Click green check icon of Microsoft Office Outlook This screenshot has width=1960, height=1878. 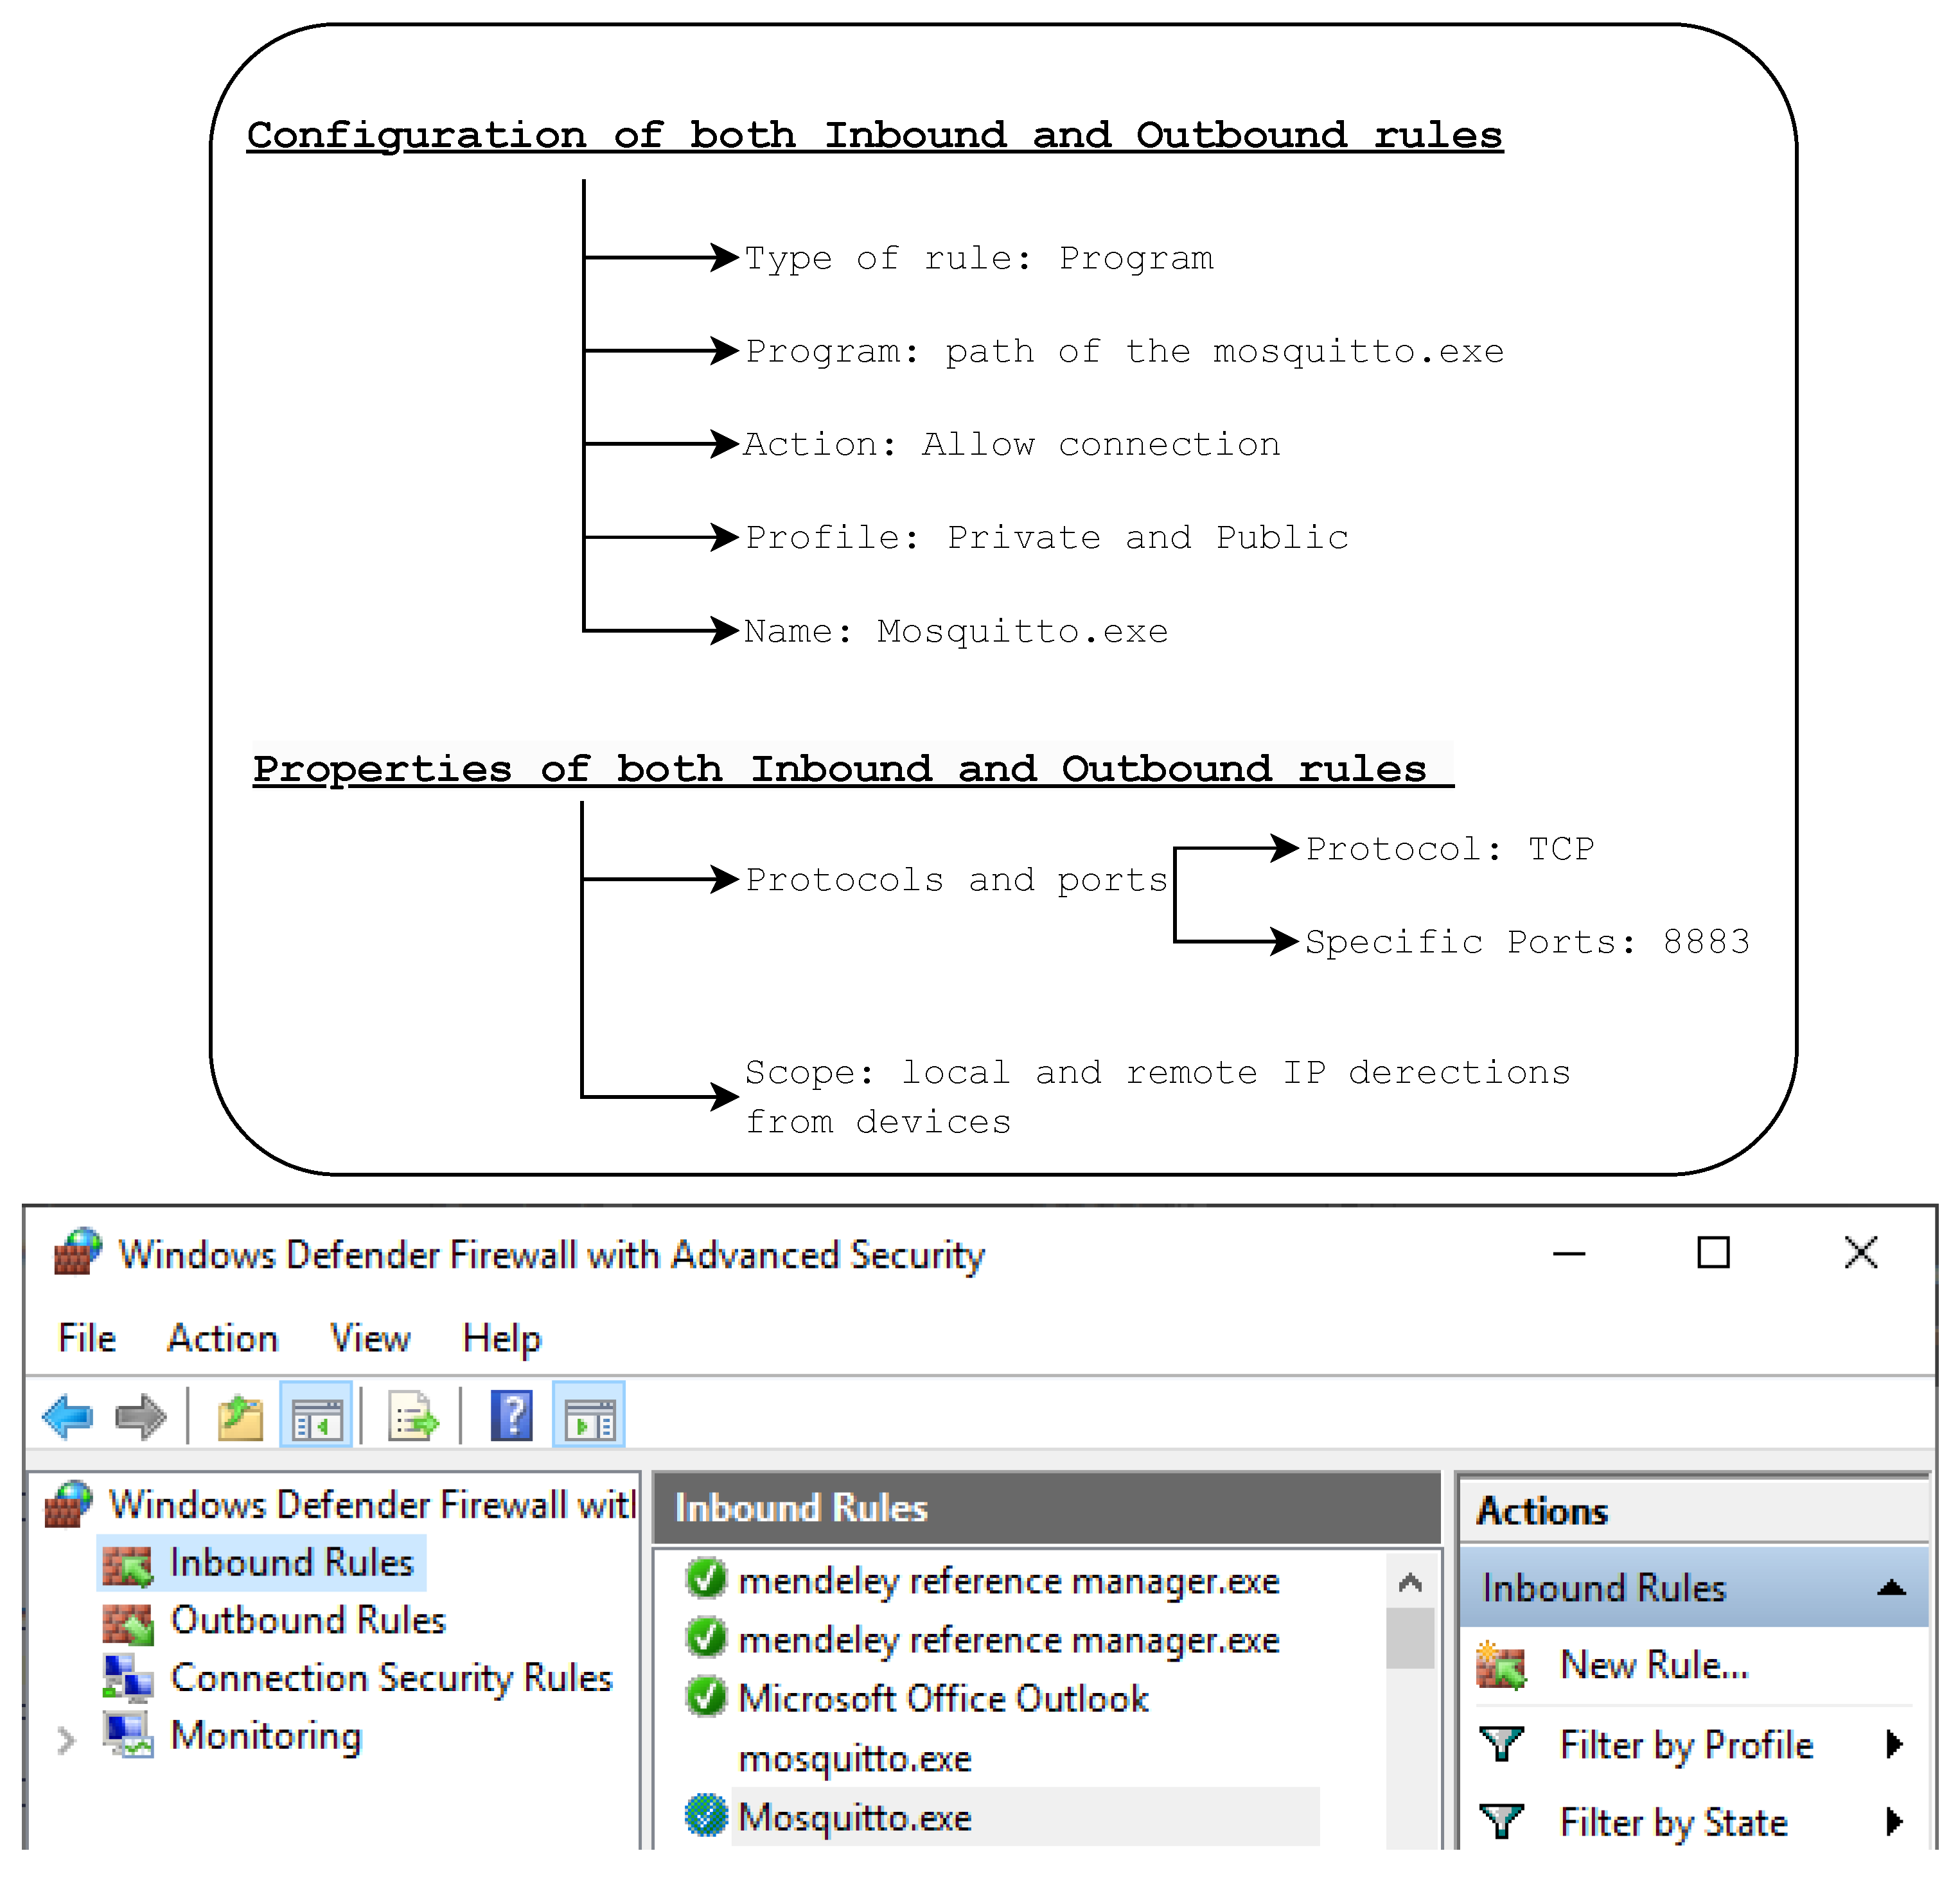pyautogui.click(x=706, y=1697)
